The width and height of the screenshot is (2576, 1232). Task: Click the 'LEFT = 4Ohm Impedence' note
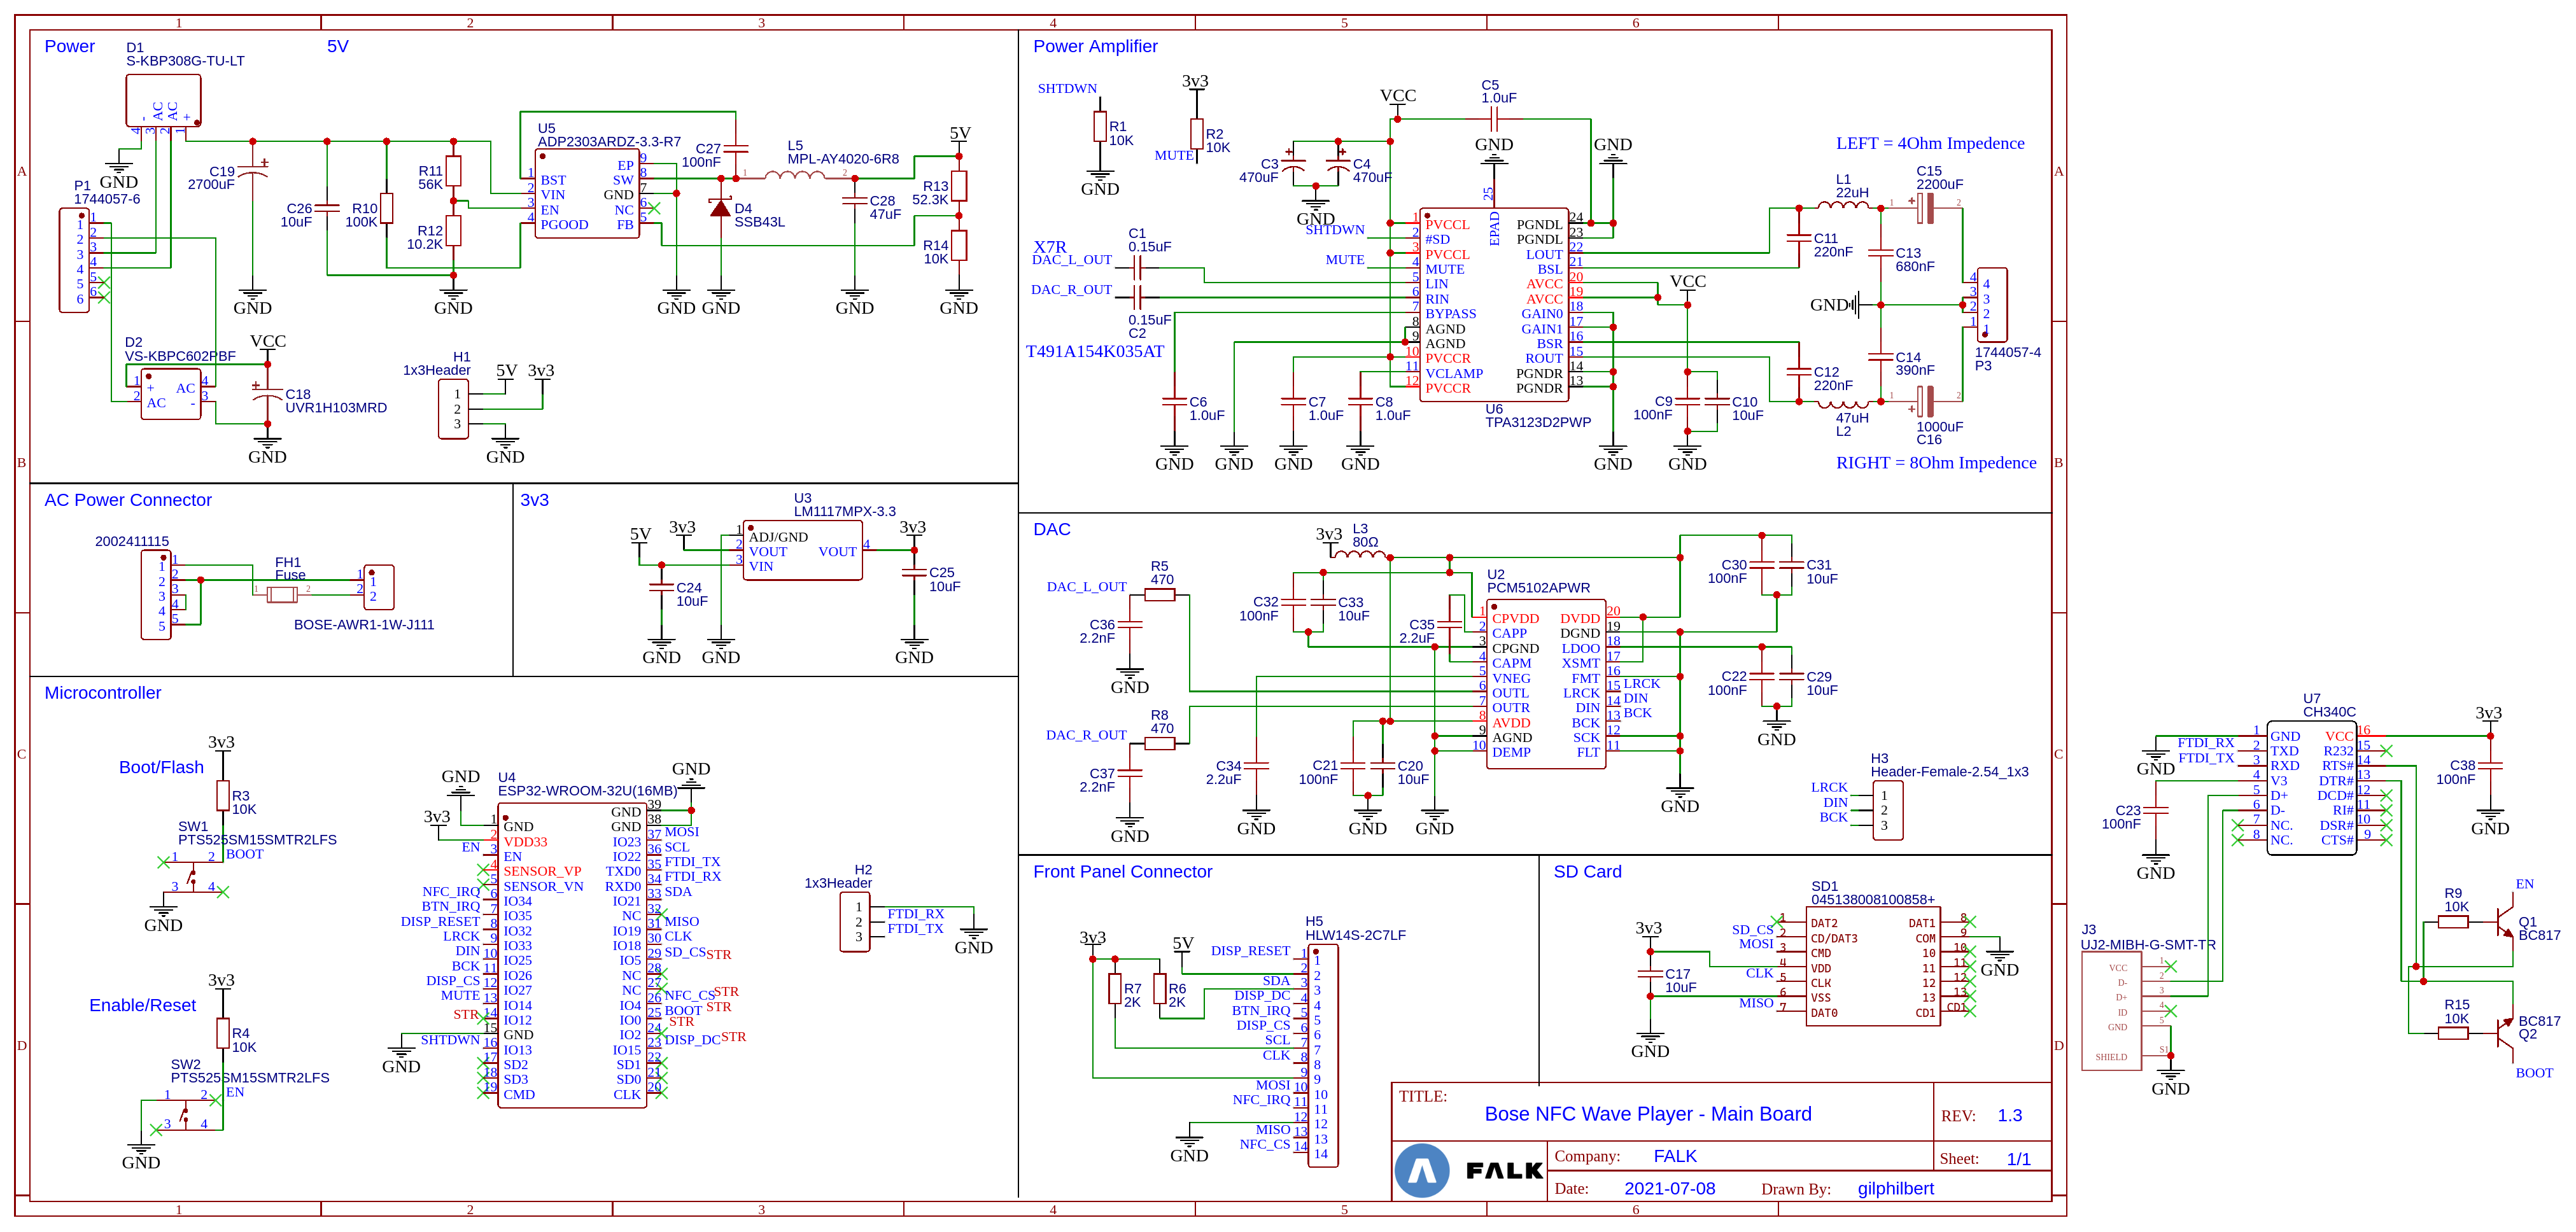pyautogui.click(x=1930, y=143)
